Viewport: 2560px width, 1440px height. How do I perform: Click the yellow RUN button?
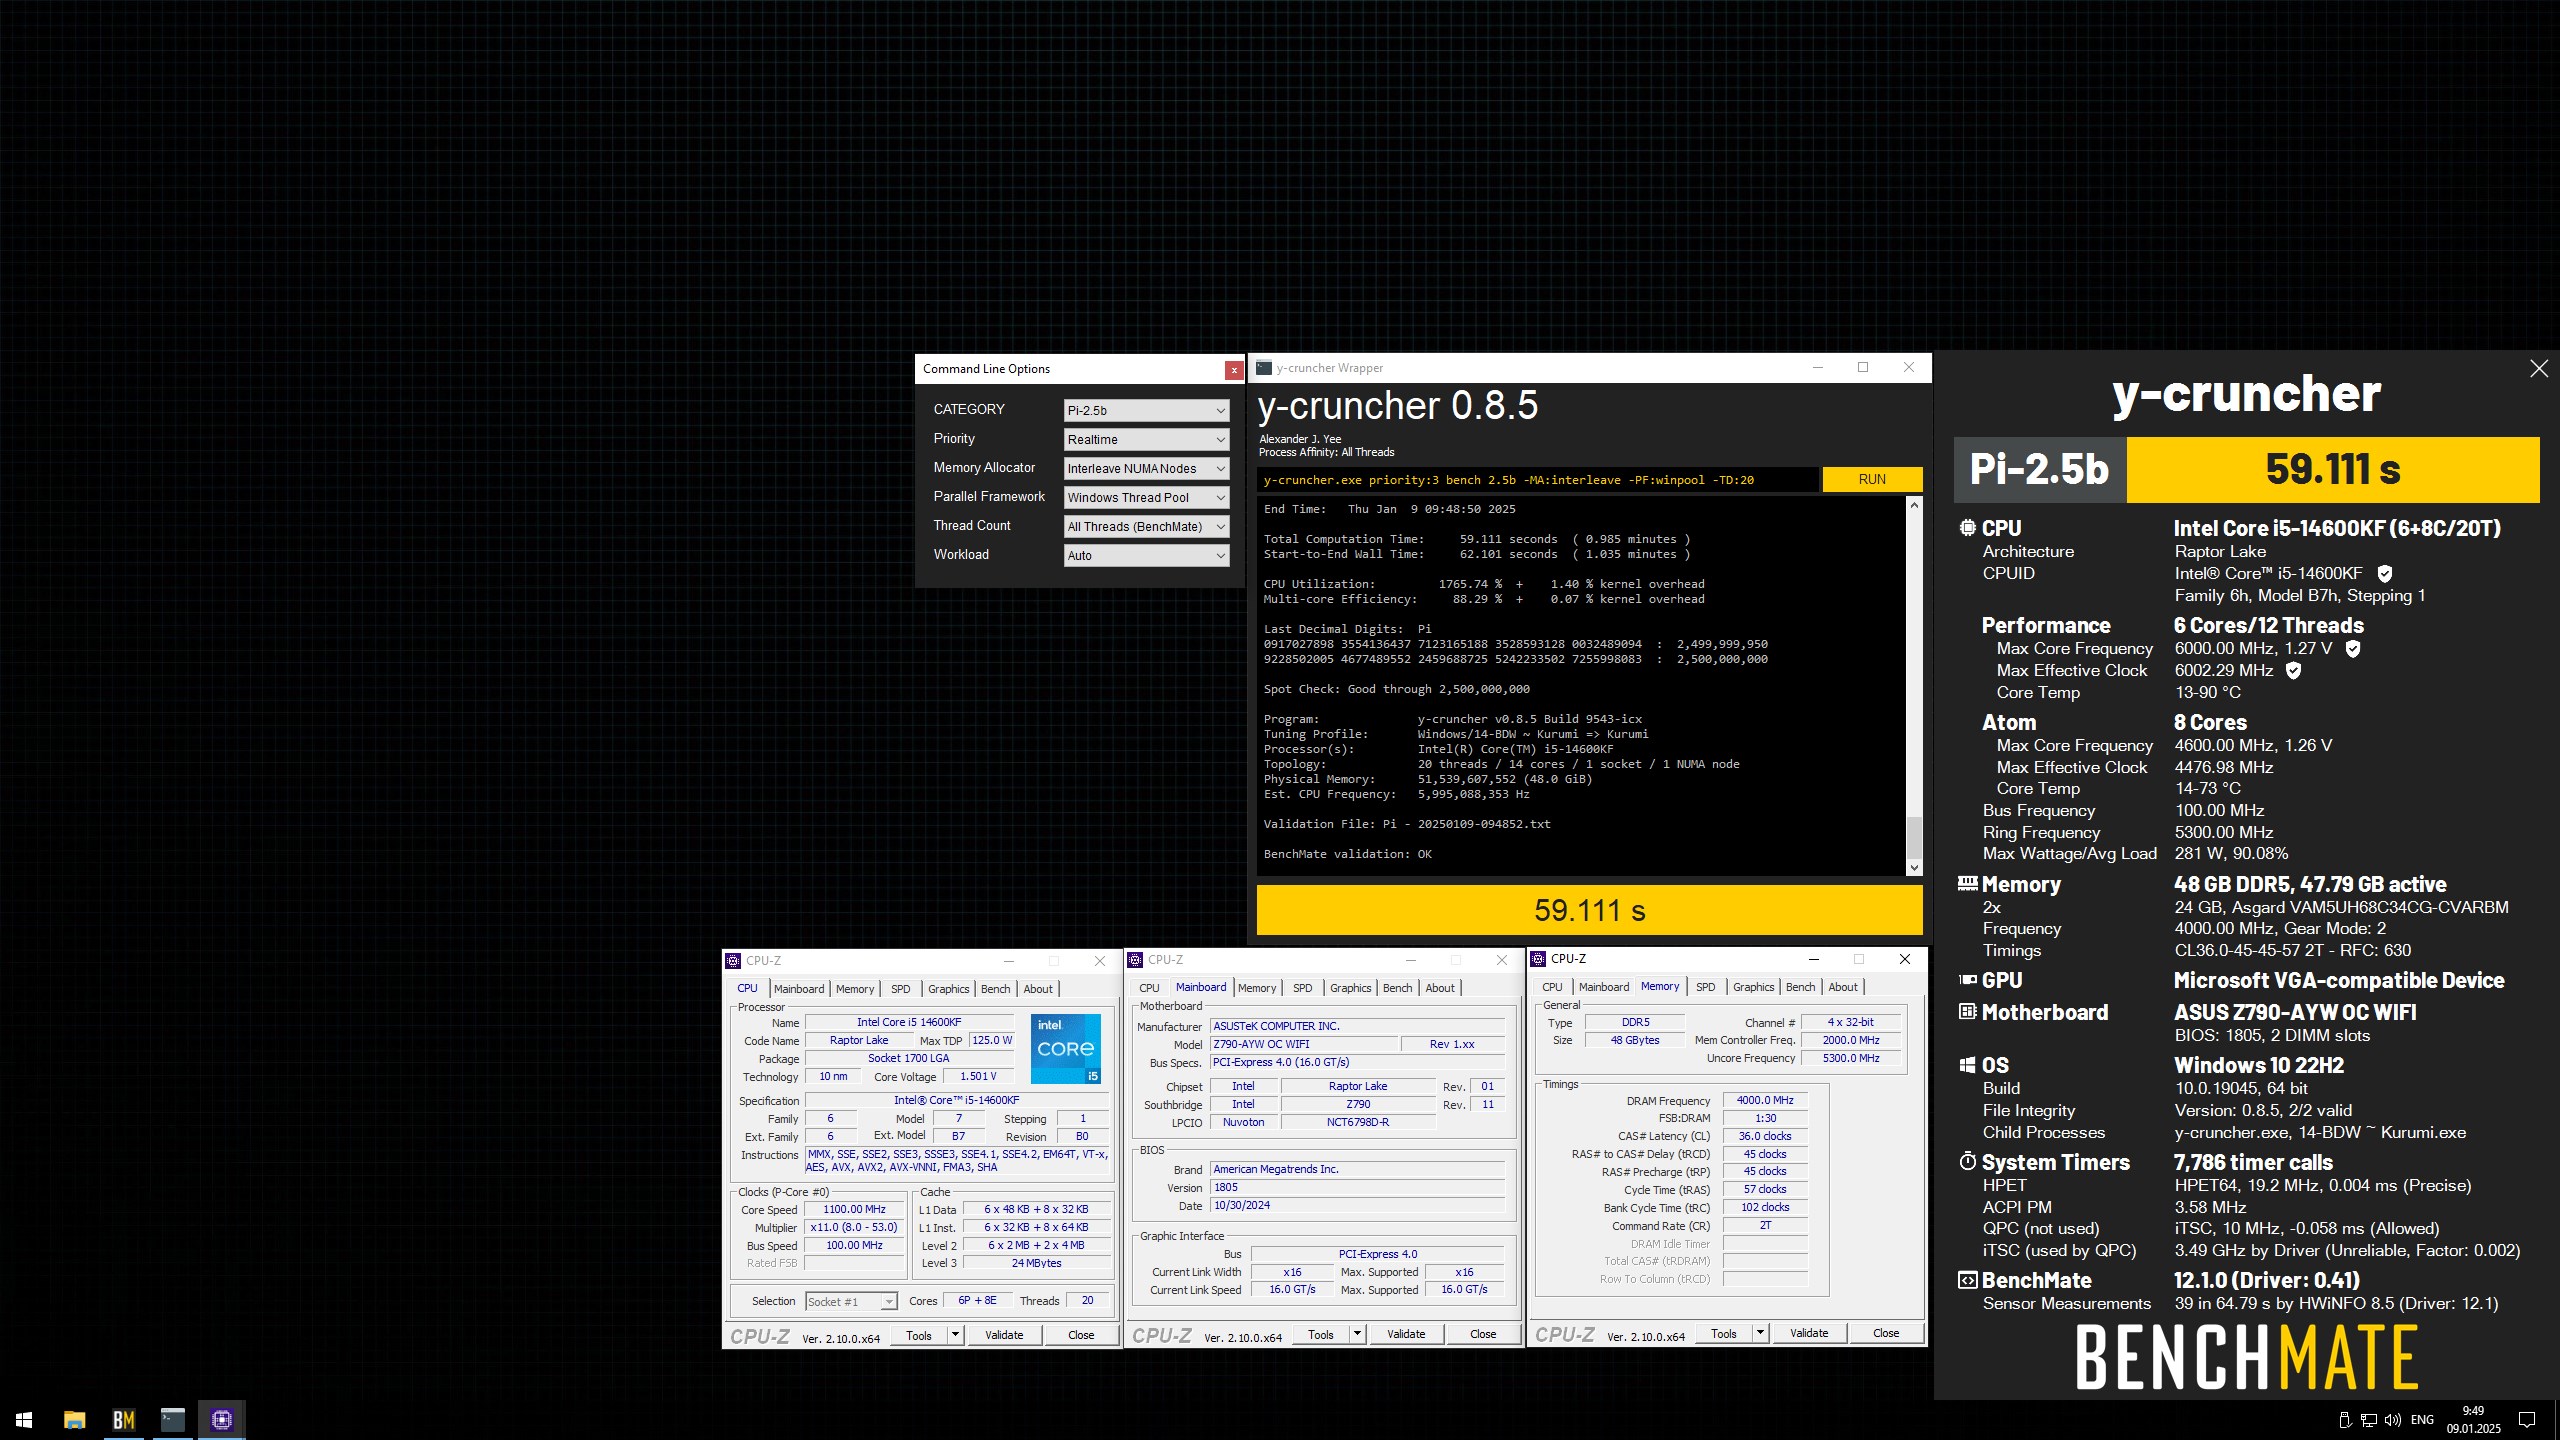[x=1872, y=480]
